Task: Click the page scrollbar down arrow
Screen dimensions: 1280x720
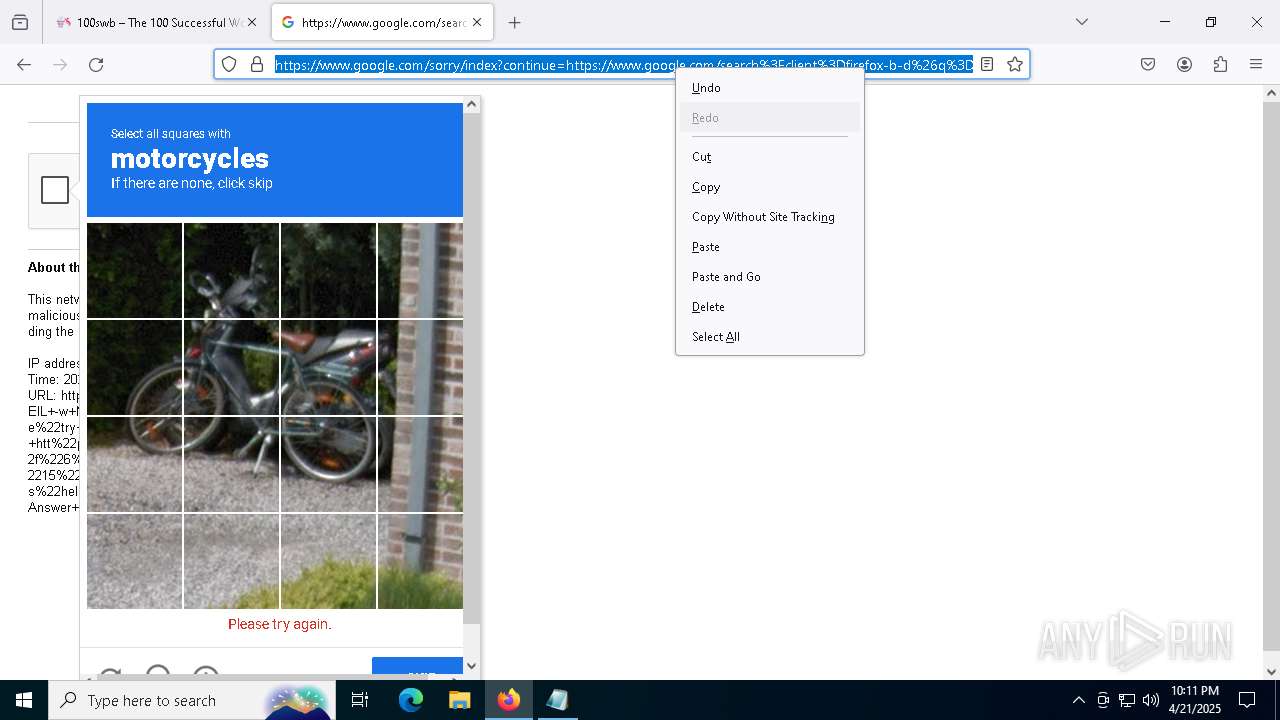Action: coord(1271,671)
